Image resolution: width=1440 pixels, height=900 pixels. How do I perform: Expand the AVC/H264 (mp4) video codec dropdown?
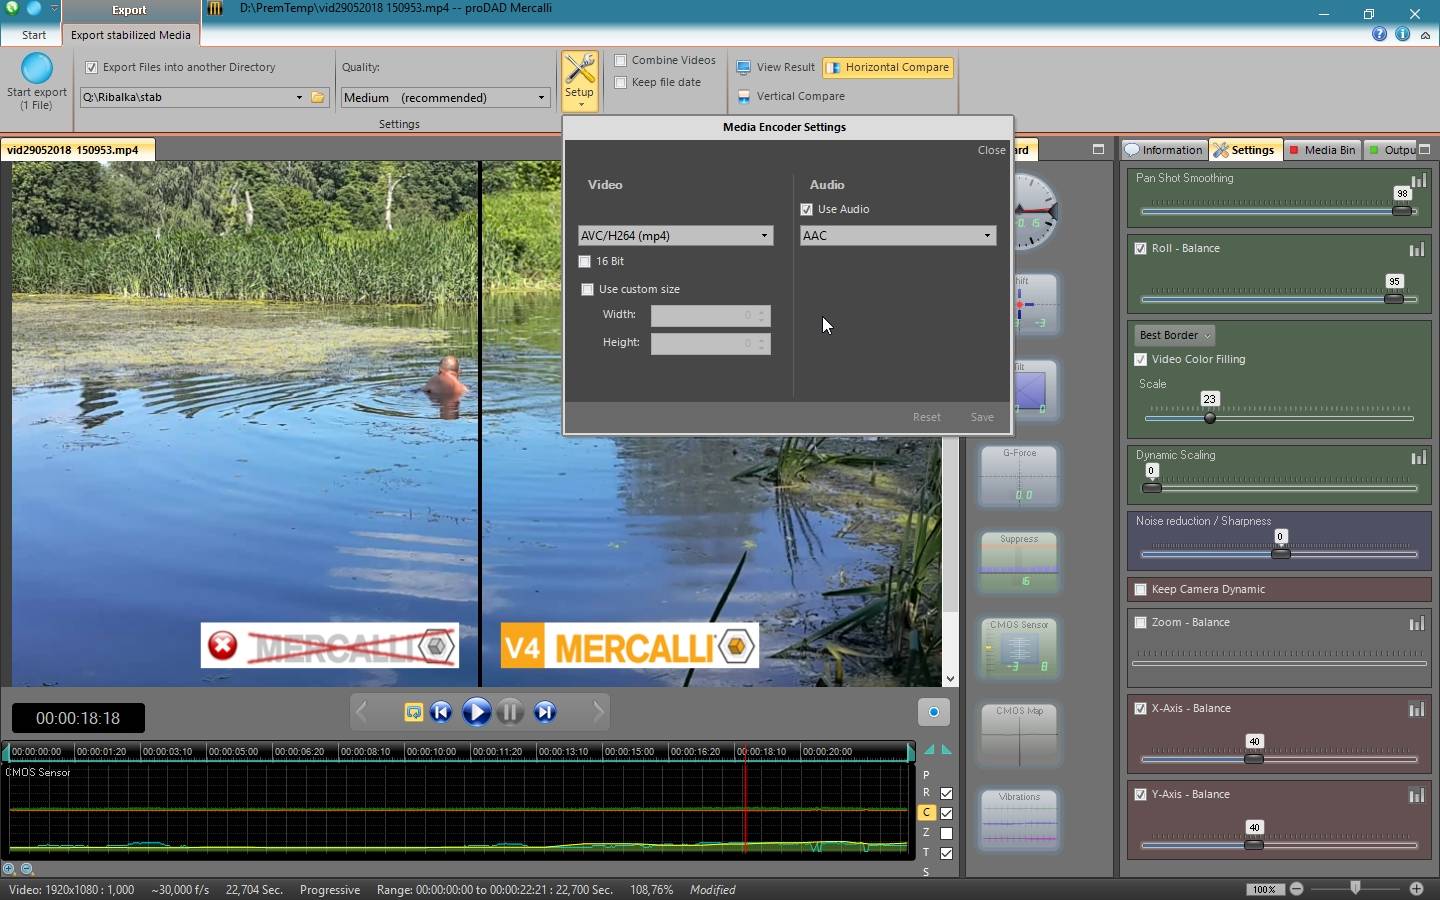point(675,236)
